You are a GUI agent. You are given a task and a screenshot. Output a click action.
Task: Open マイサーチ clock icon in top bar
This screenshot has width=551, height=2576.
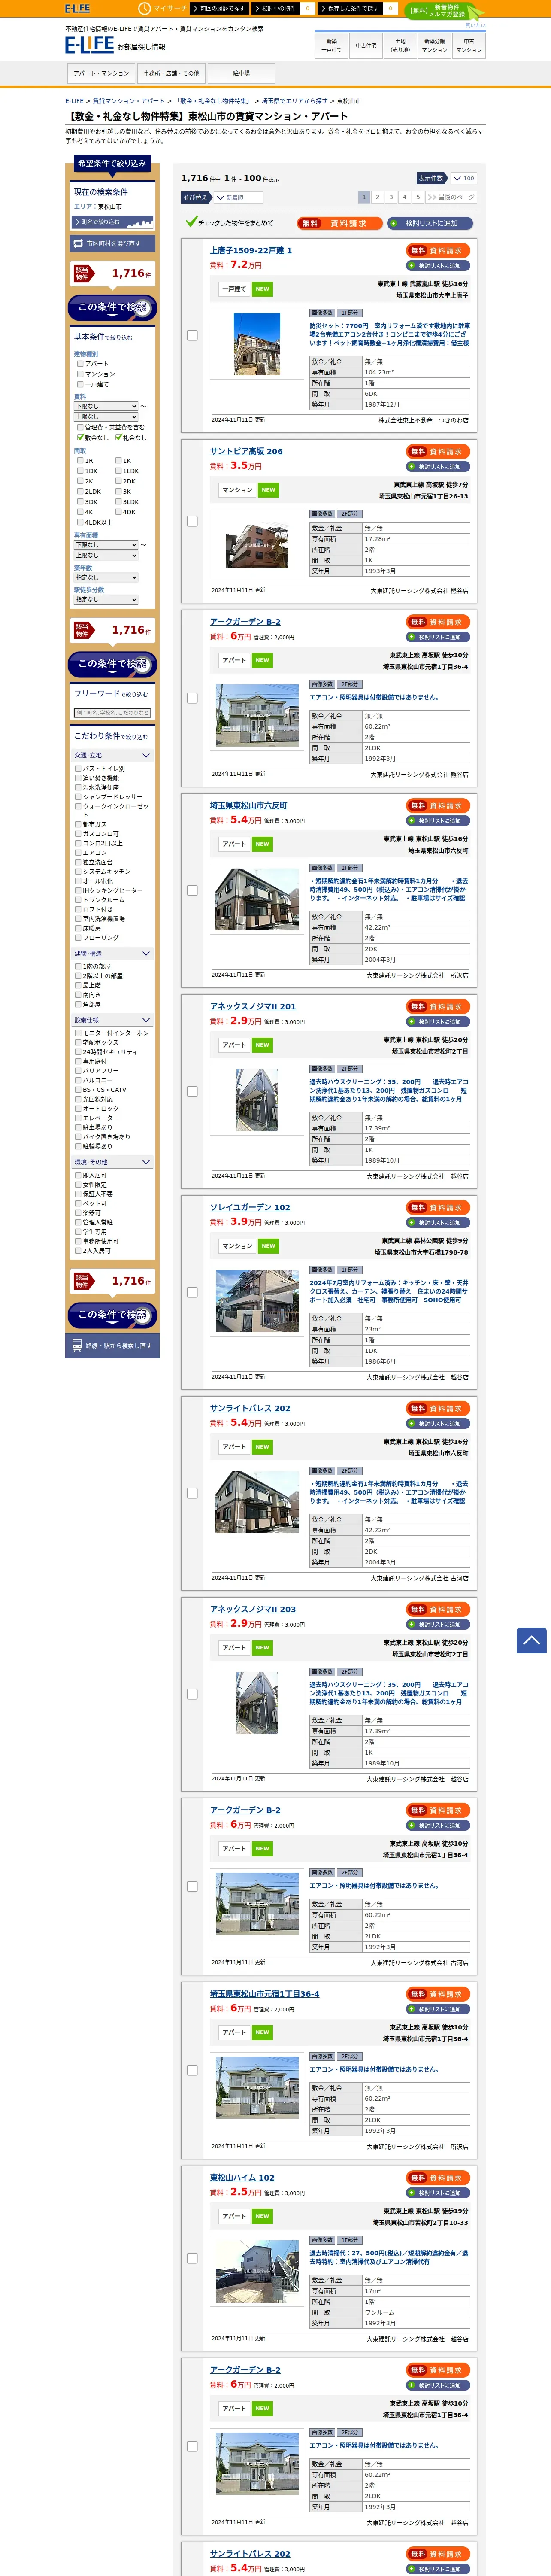(144, 8)
